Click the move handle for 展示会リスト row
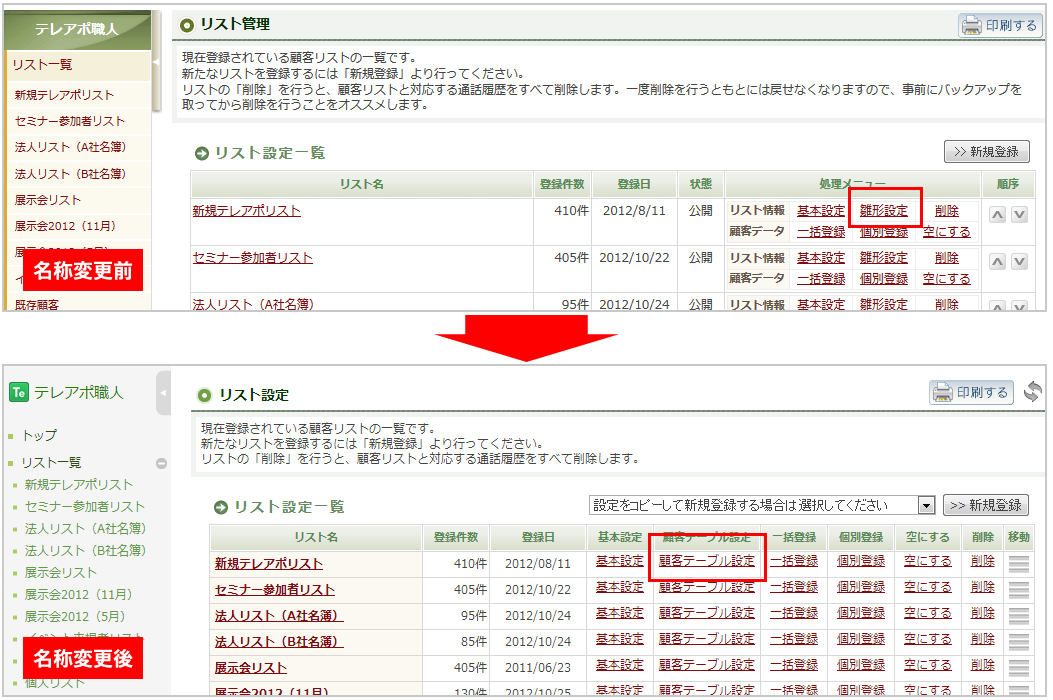The width and height of the screenshot is (1053, 700). click(1018, 668)
